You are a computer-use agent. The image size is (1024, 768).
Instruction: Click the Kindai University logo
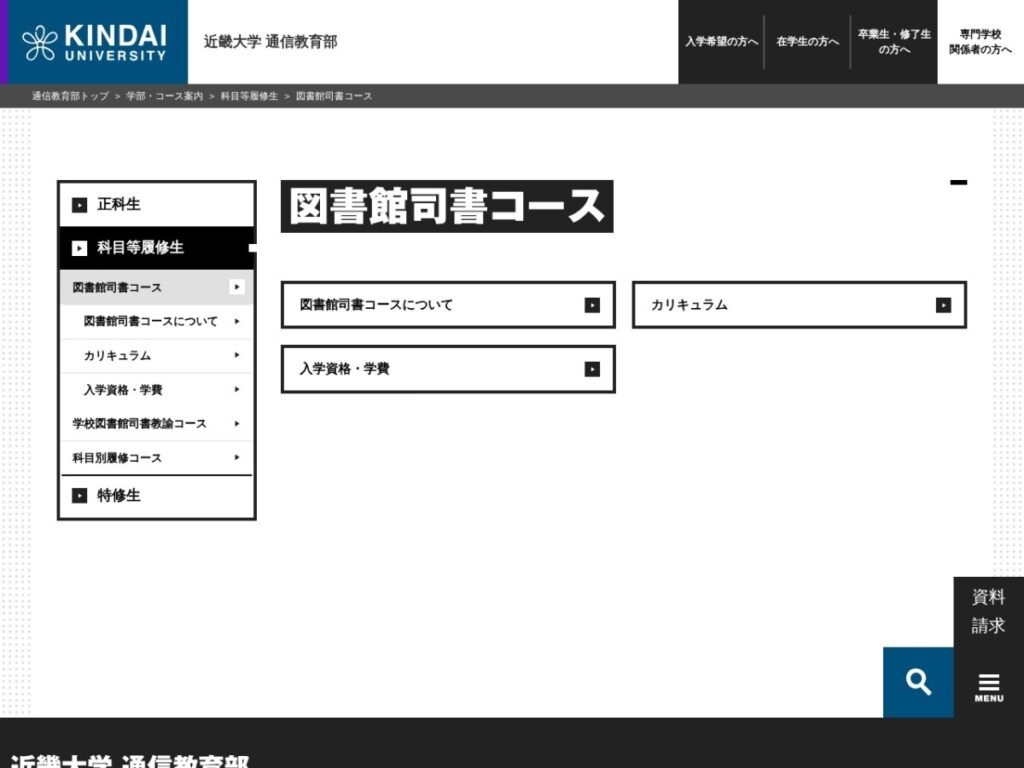click(94, 42)
